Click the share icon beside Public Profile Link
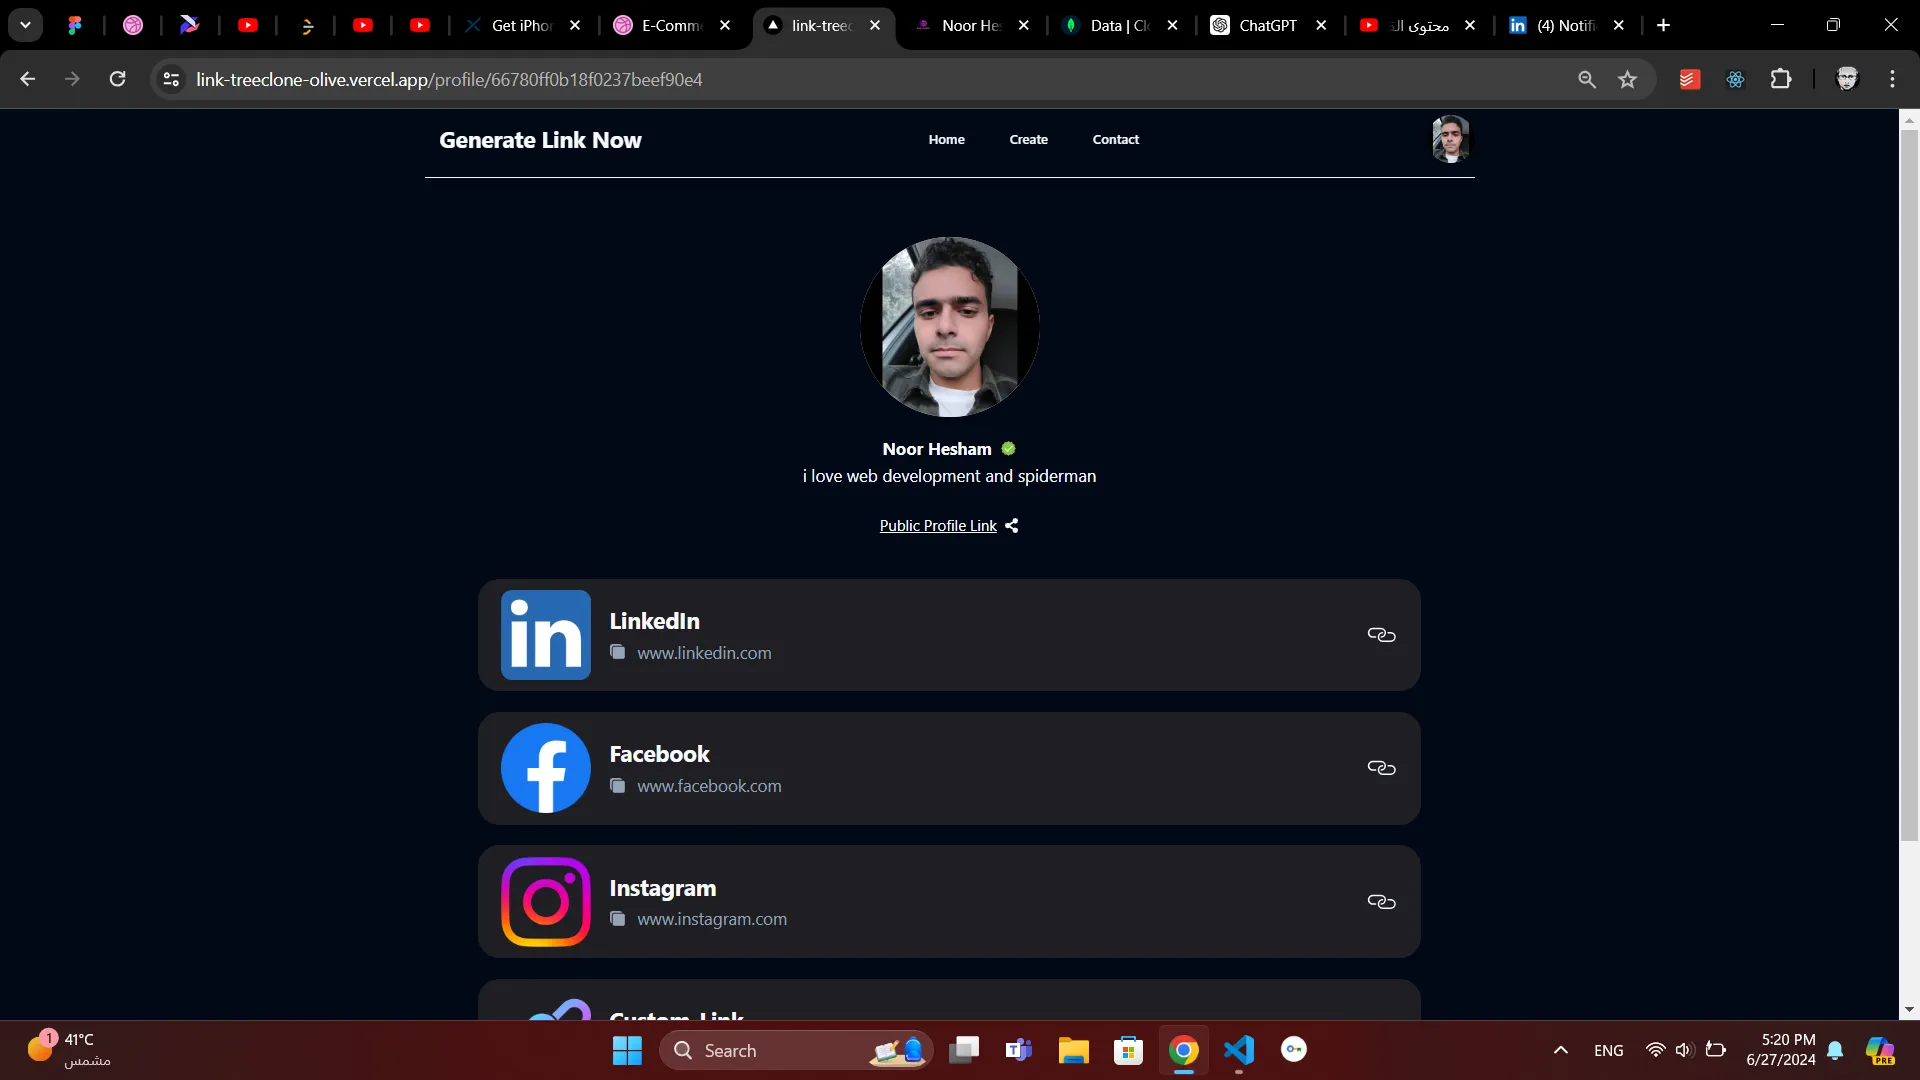 pyautogui.click(x=1012, y=526)
